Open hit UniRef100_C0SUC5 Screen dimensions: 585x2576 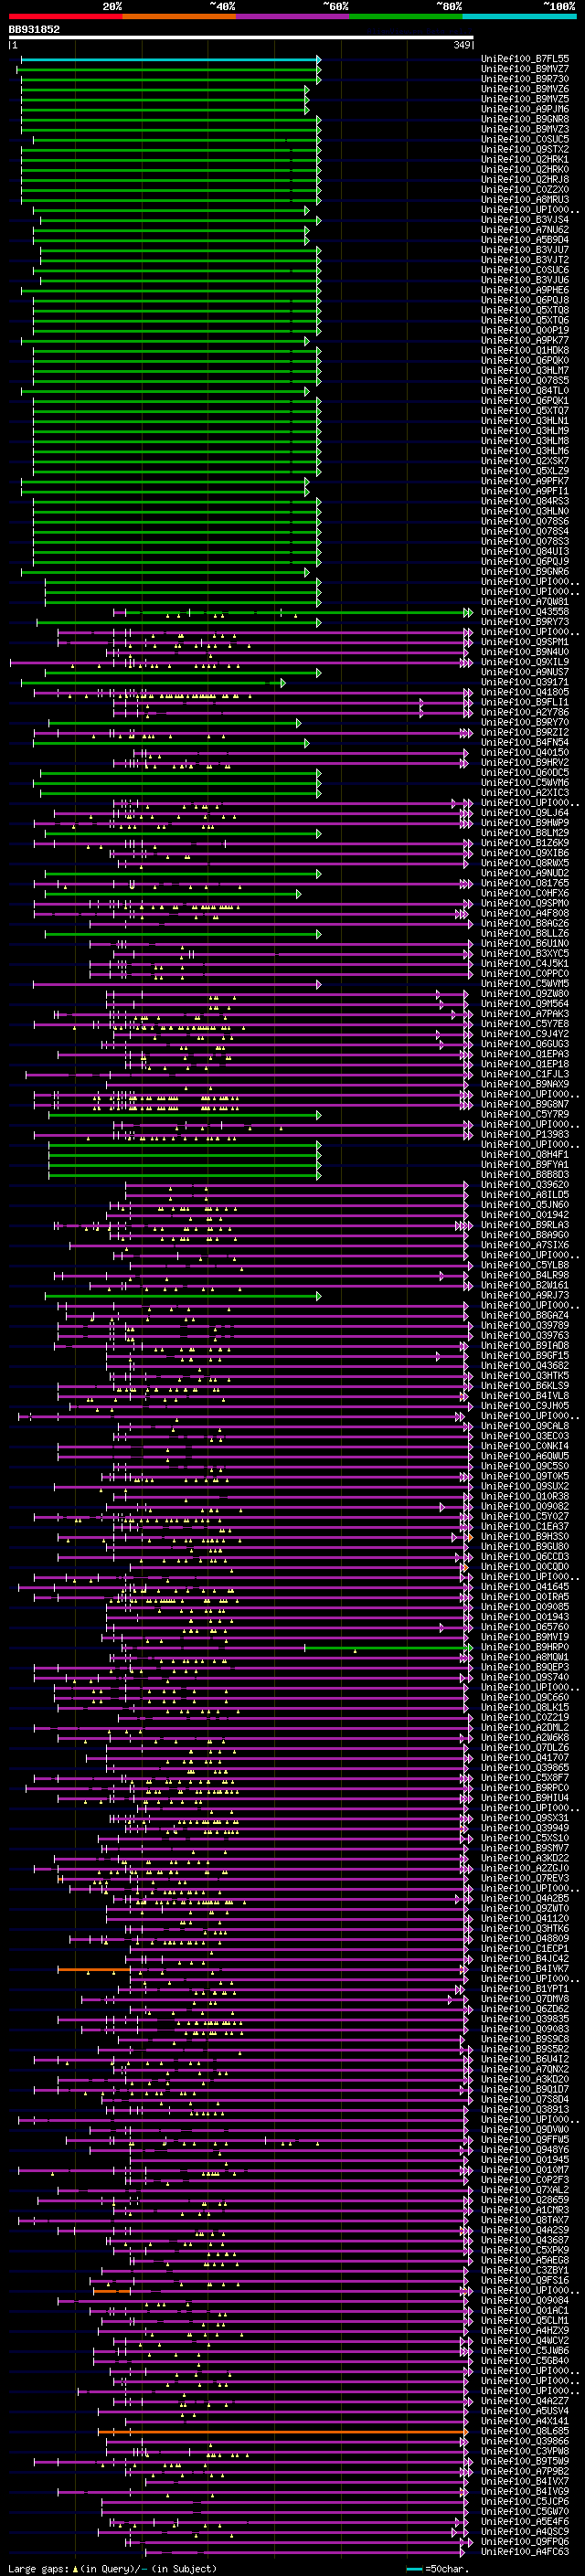(x=525, y=139)
